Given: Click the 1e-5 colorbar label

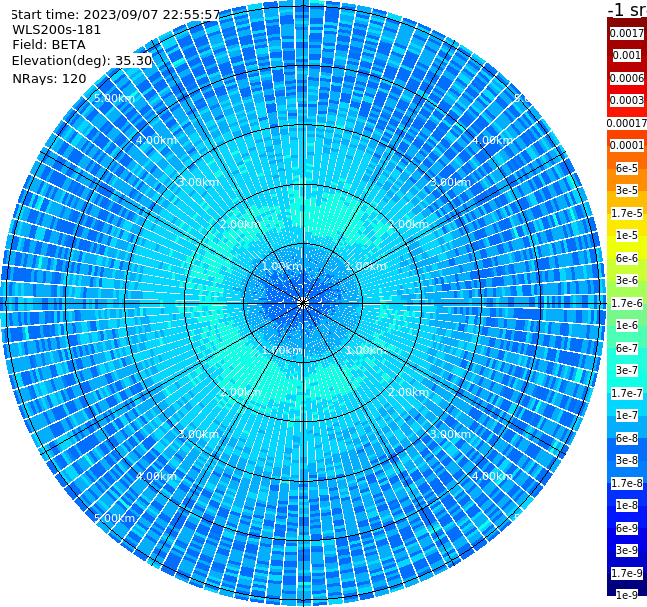Looking at the screenshot, I should coord(627,235).
